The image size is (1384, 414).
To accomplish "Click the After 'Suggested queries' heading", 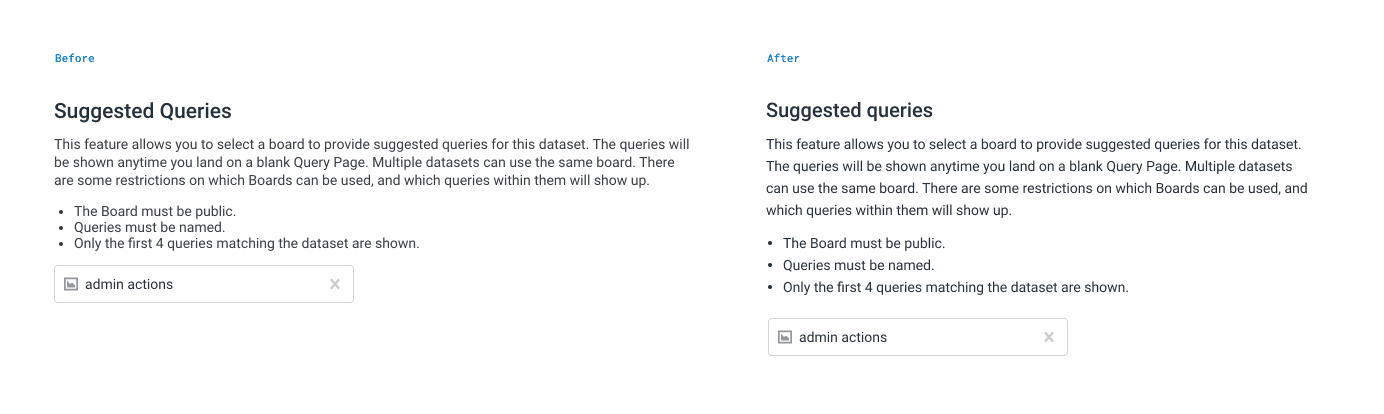I will point(849,111).
